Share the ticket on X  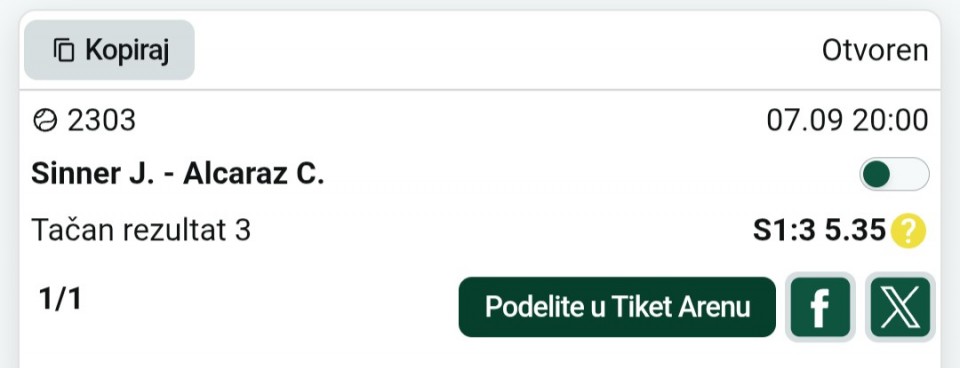pyautogui.click(x=900, y=307)
